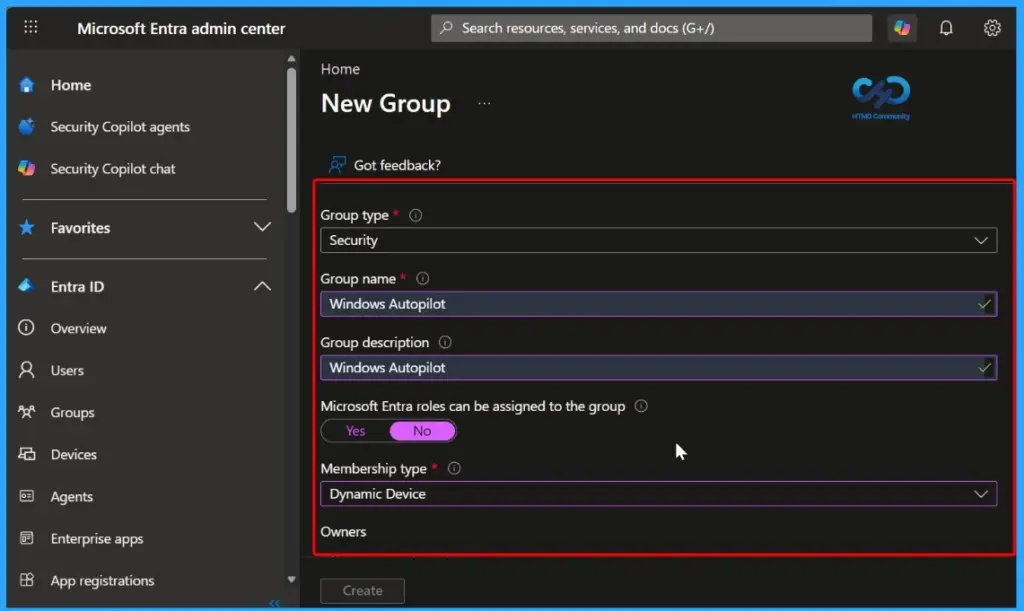Viewport: 1024px width, 611px height.
Task: Click the Entra ID diamond icon
Action: pyautogui.click(x=27, y=286)
